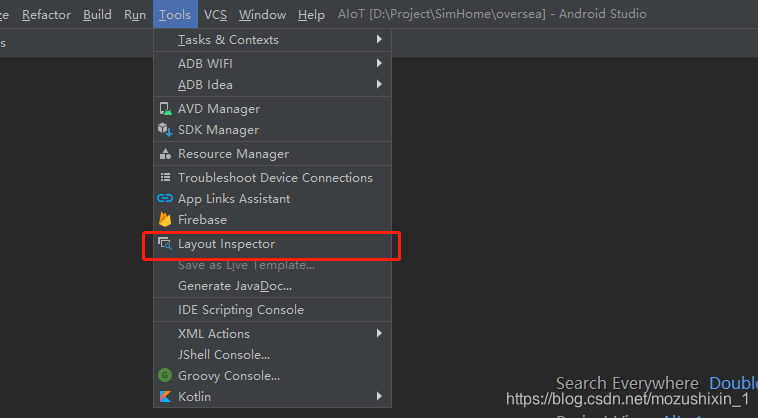Image resolution: width=758 pixels, height=418 pixels.
Task: Open Resource Manager
Action: [272, 154]
